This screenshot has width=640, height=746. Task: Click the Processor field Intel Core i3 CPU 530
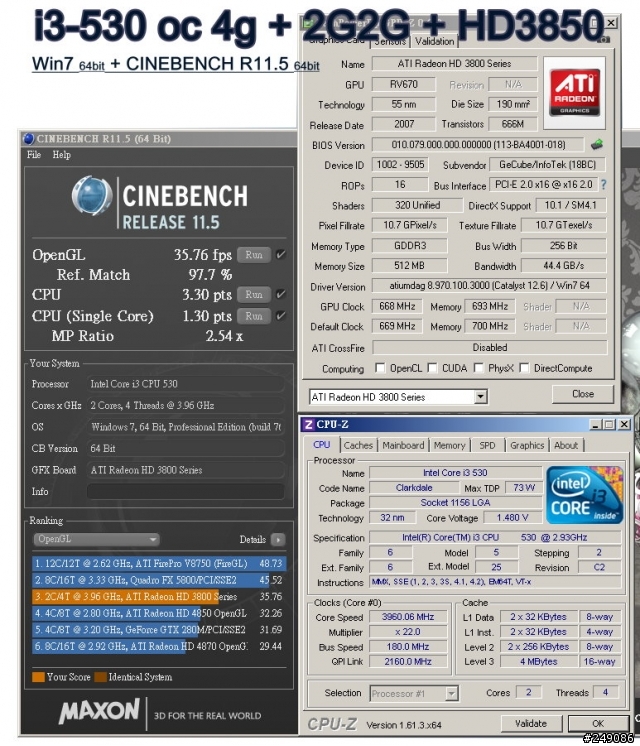pyautogui.click(x=186, y=384)
